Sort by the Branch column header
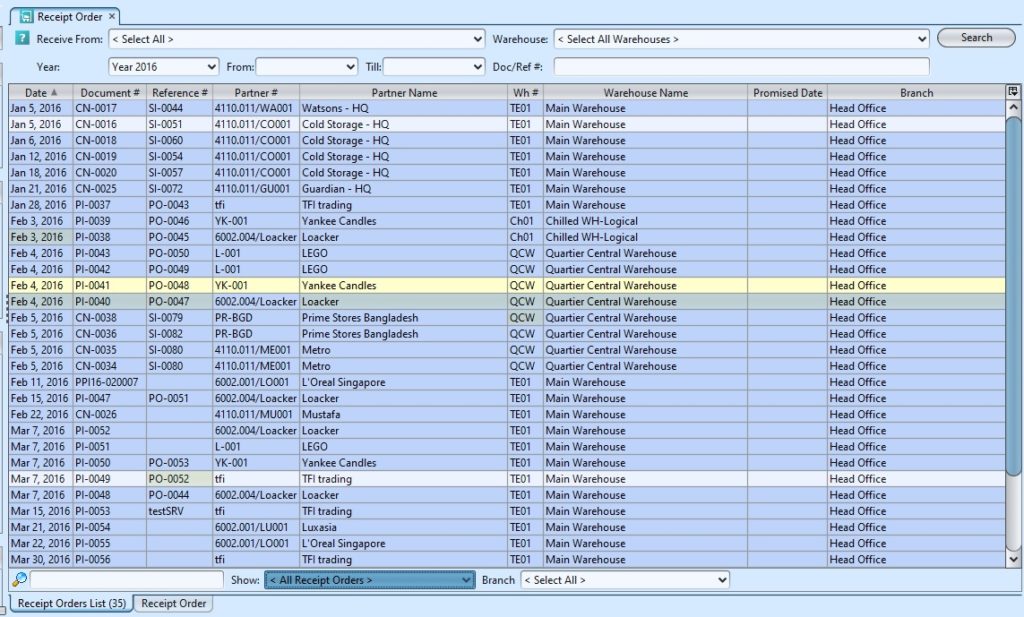 pos(916,93)
